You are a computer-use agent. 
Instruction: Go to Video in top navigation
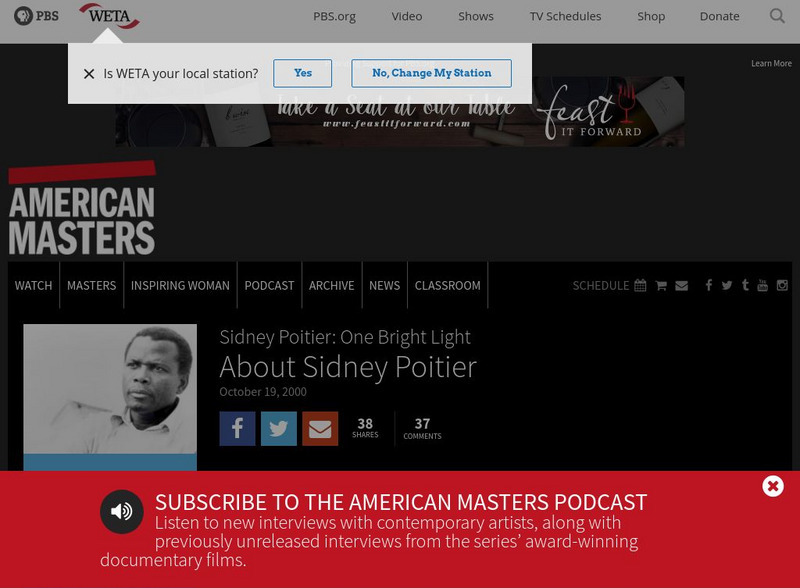(407, 16)
